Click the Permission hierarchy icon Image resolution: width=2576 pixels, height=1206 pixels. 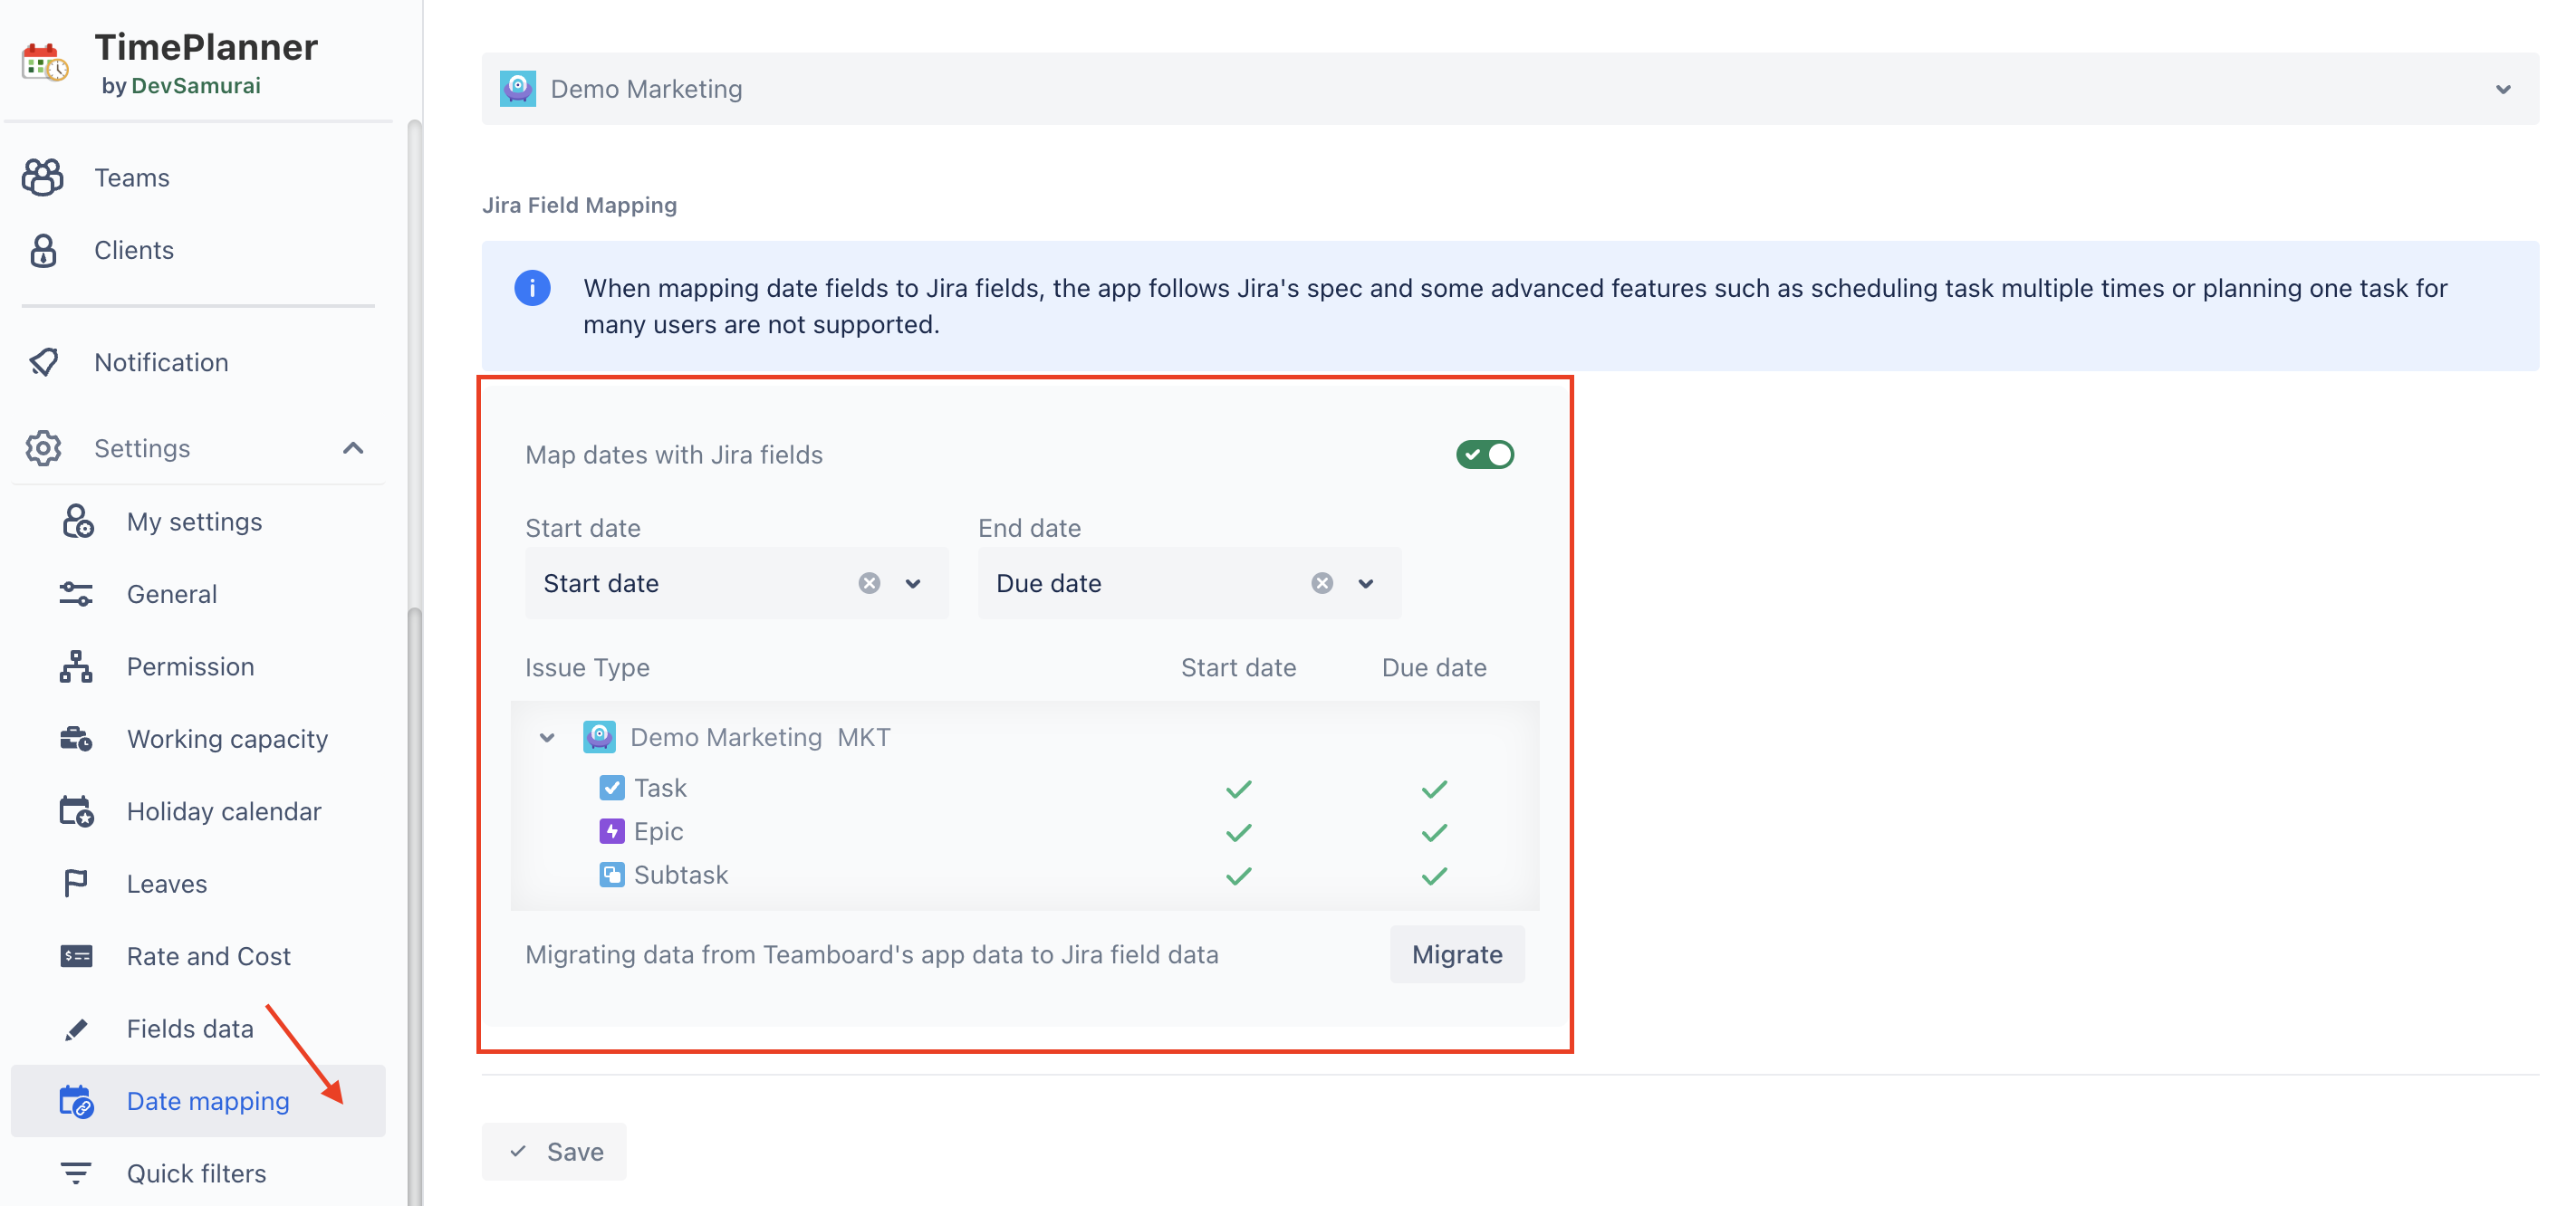pyautogui.click(x=76, y=666)
